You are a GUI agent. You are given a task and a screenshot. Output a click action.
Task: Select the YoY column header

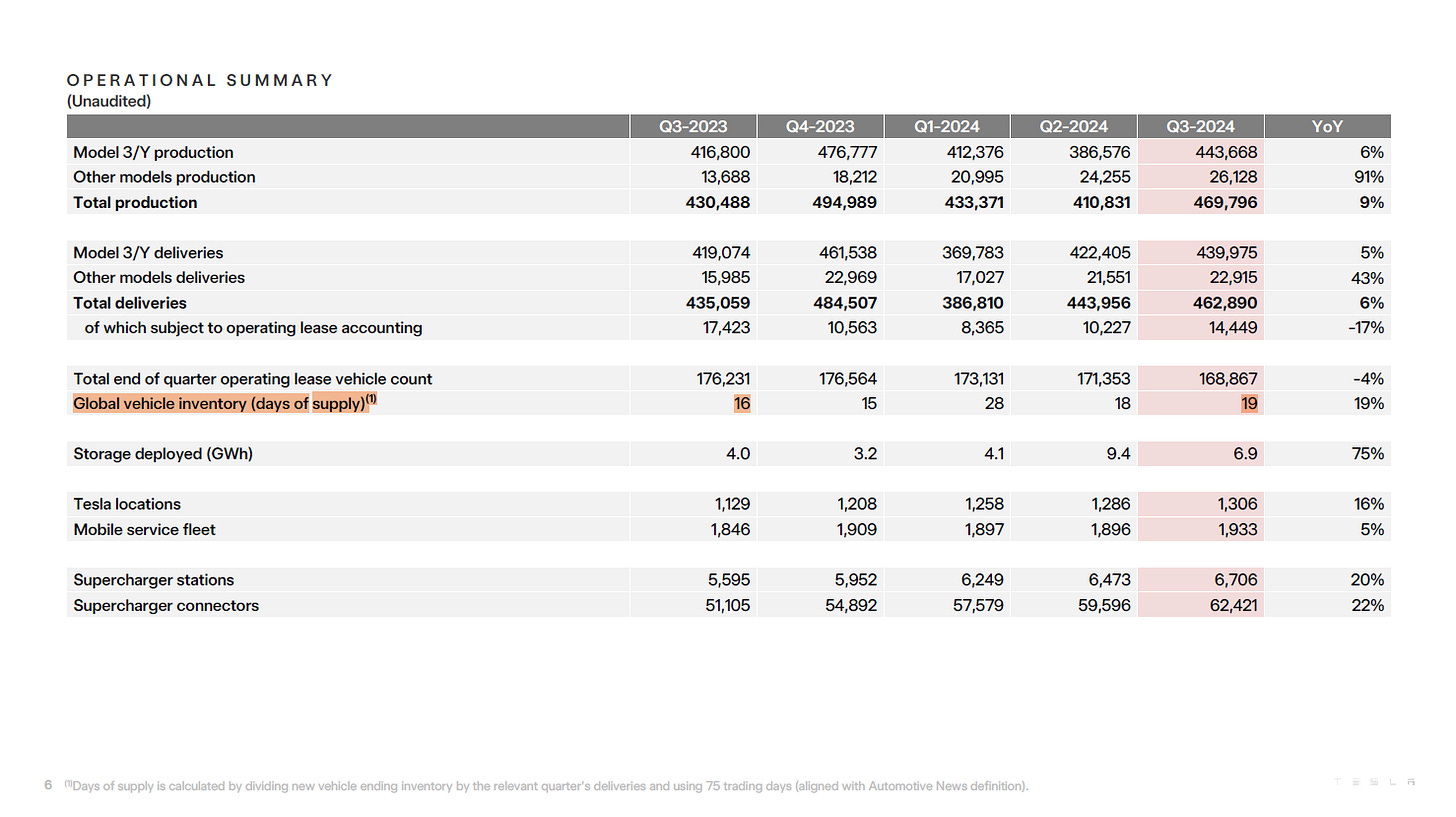point(1327,126)
